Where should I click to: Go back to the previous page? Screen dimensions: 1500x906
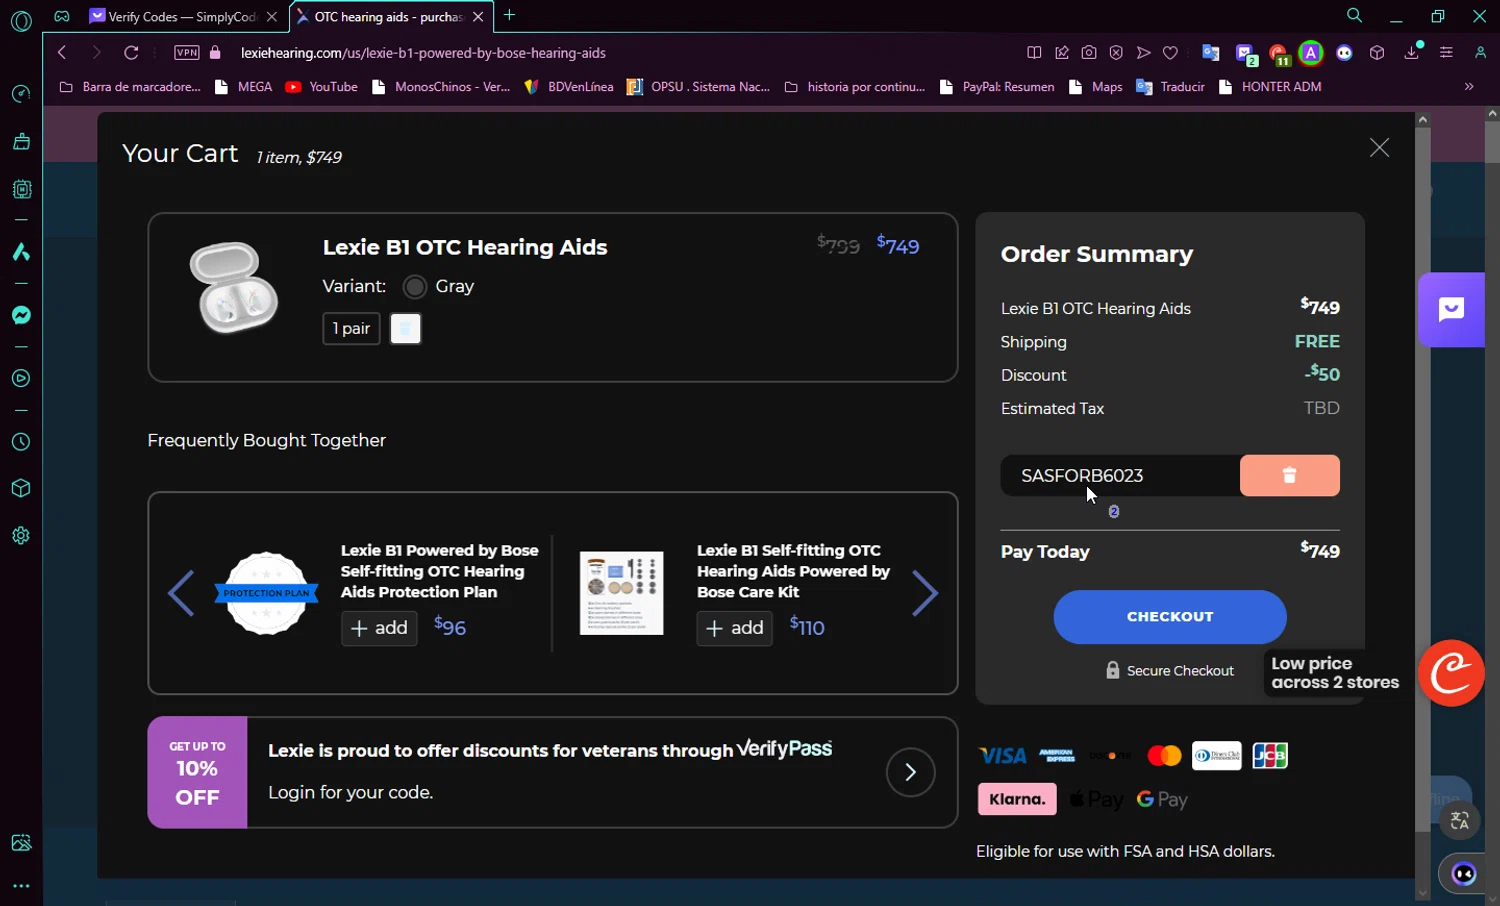click(x=62, y=52)
